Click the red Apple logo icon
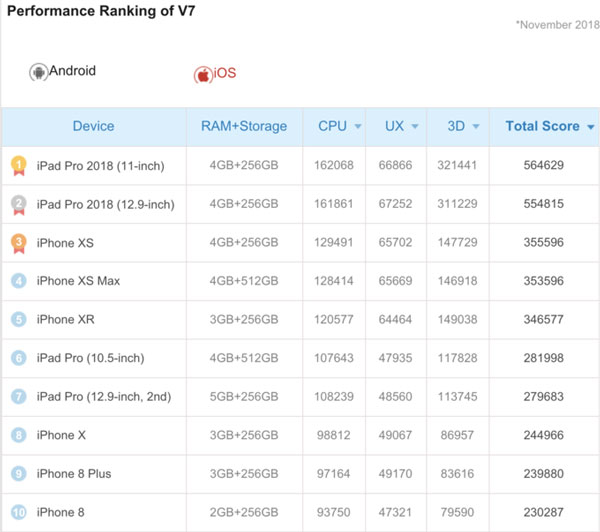This screenshot has height=532, width=600. coord(203,75)
